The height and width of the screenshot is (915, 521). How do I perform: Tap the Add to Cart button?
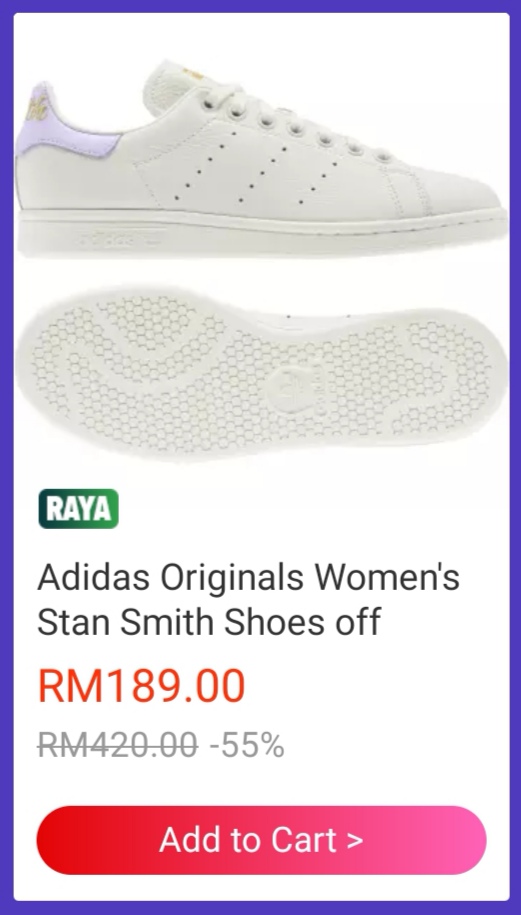point(261,840)
